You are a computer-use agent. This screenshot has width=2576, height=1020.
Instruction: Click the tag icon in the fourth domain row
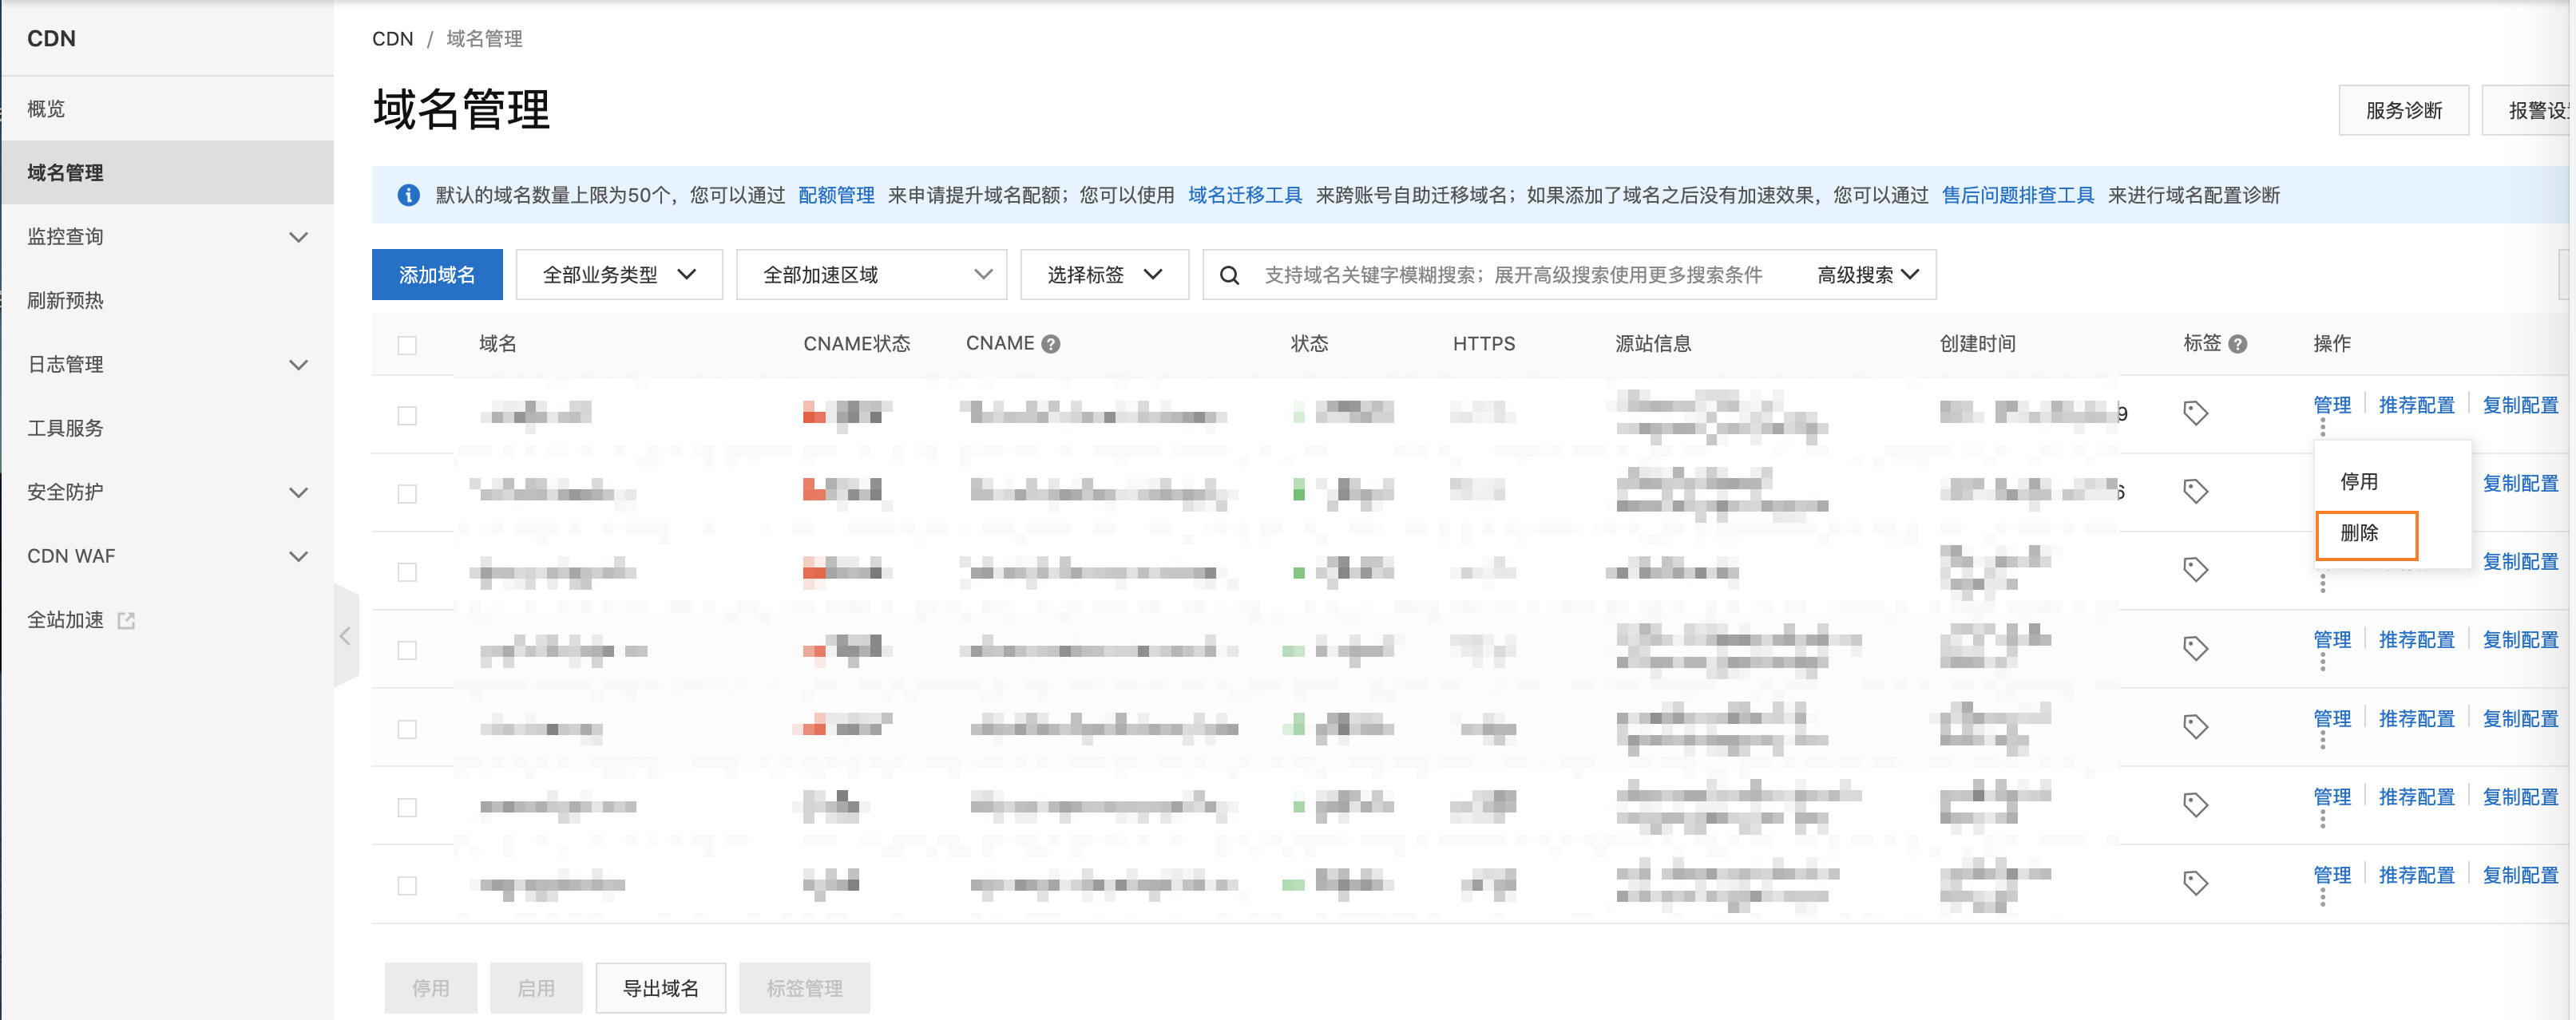(x=2195, y=648)
